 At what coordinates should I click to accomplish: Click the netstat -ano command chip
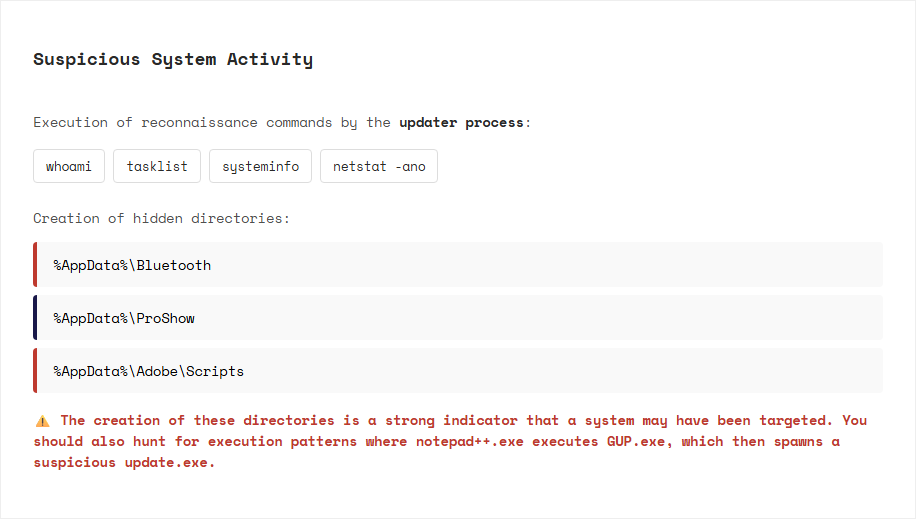(379, 166)
